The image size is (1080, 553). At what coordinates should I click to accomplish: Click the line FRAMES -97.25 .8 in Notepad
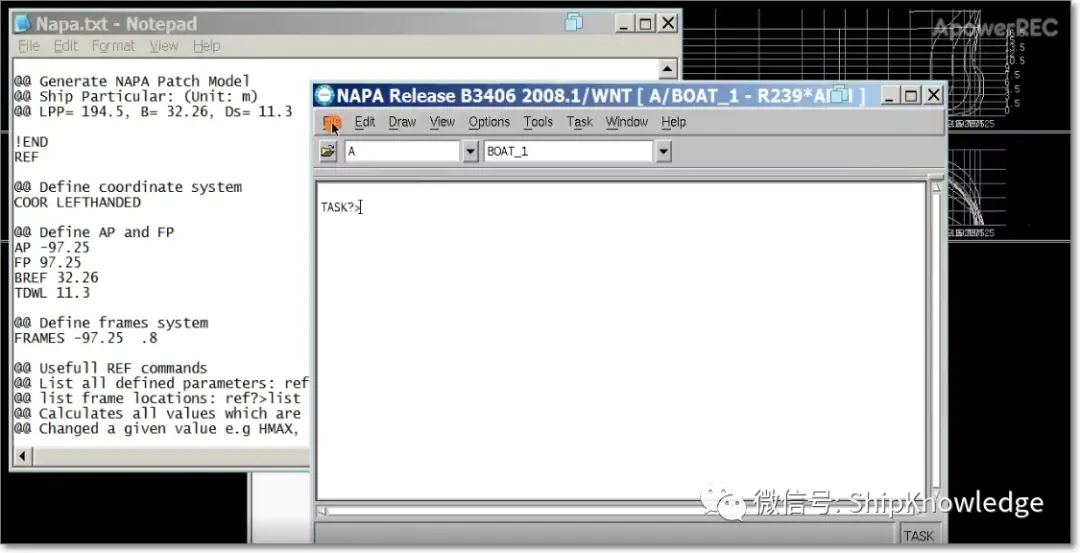point(85,338)
